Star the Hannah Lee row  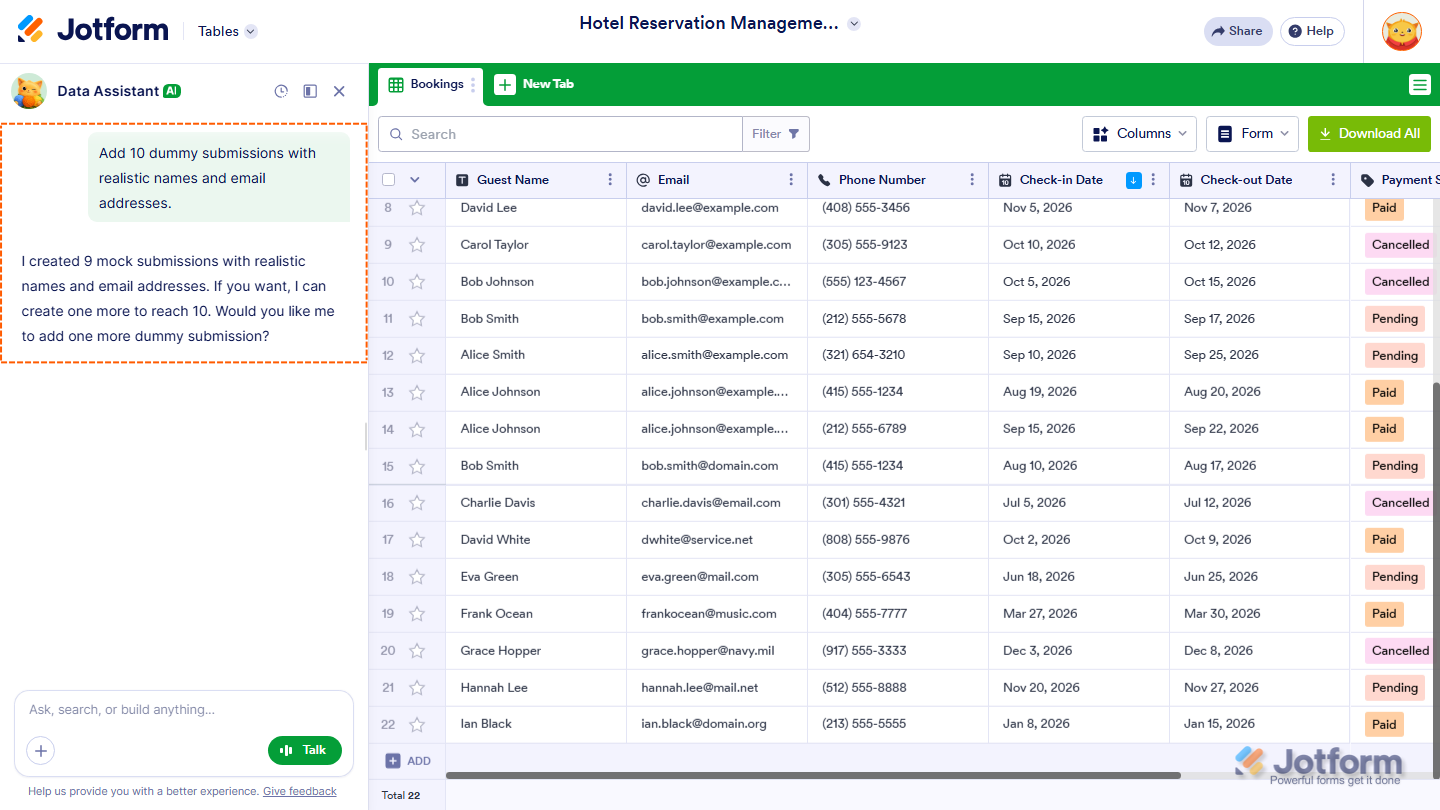pos(417,688)
